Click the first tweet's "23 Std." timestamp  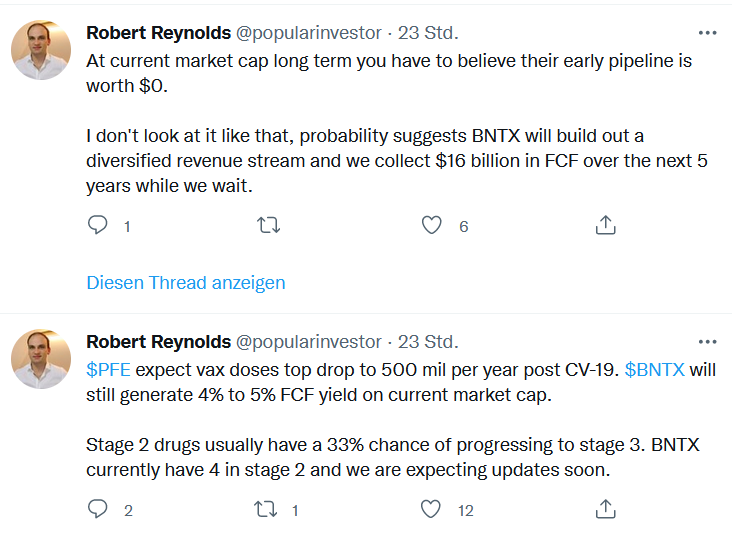pyautogui.click(x=428, y=33)
